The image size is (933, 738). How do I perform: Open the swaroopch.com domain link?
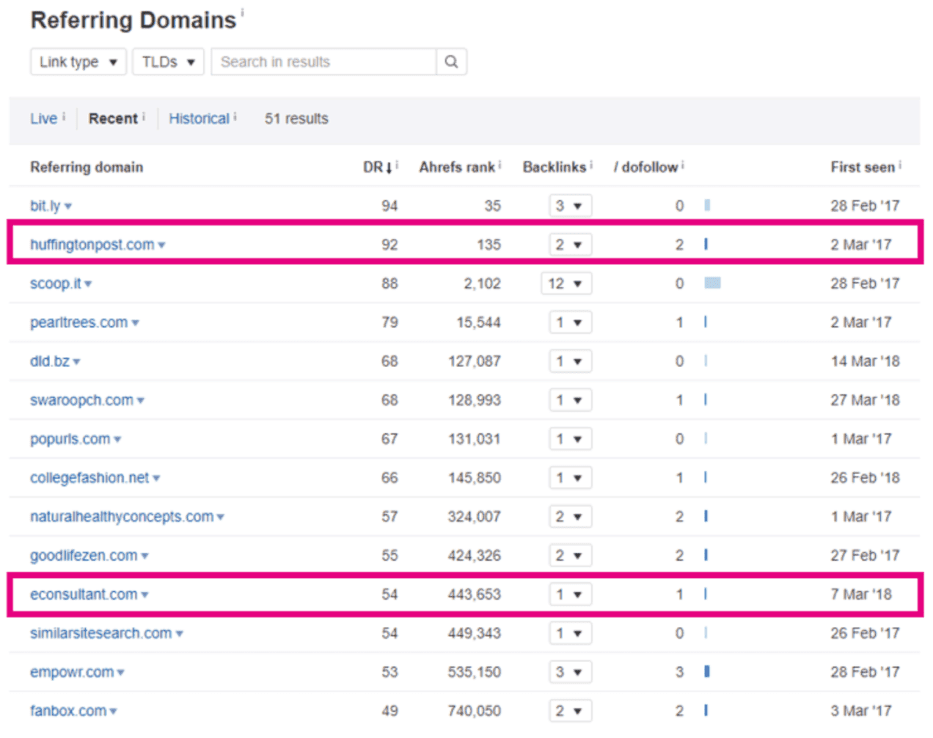tap(82, 400)
